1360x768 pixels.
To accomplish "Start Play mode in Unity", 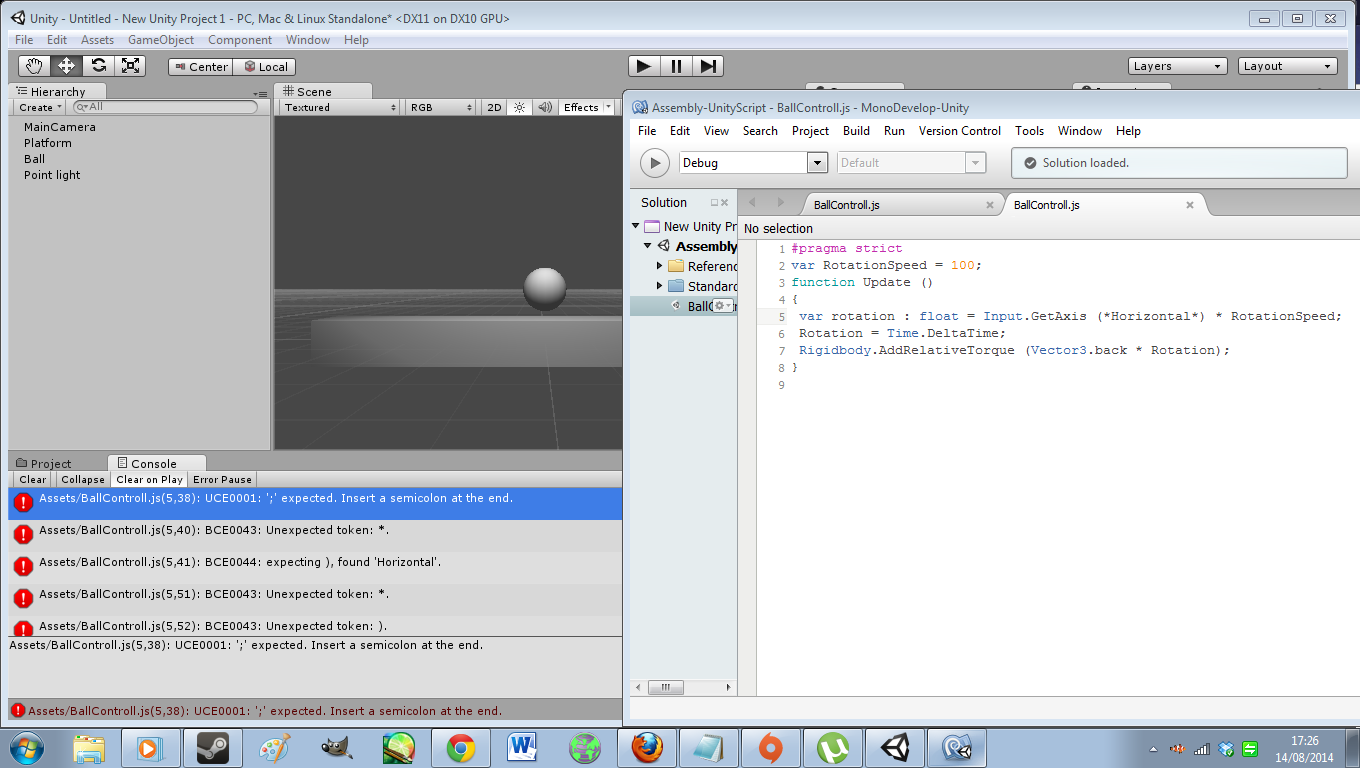I will tap(644, 66).
